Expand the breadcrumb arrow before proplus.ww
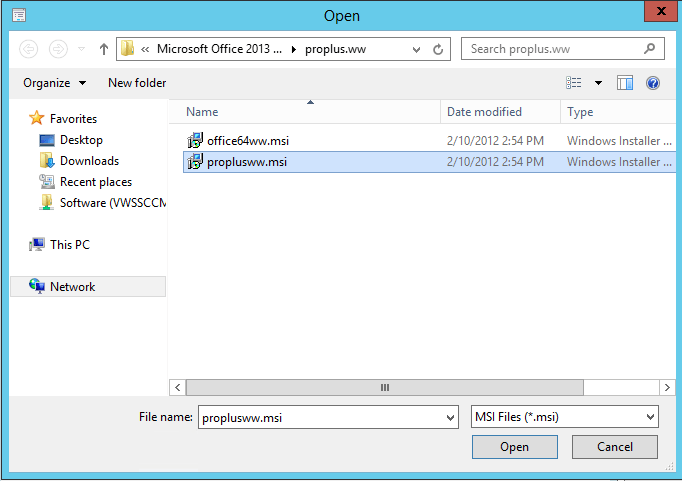This screenshot has height=481, width=682. 294,49
